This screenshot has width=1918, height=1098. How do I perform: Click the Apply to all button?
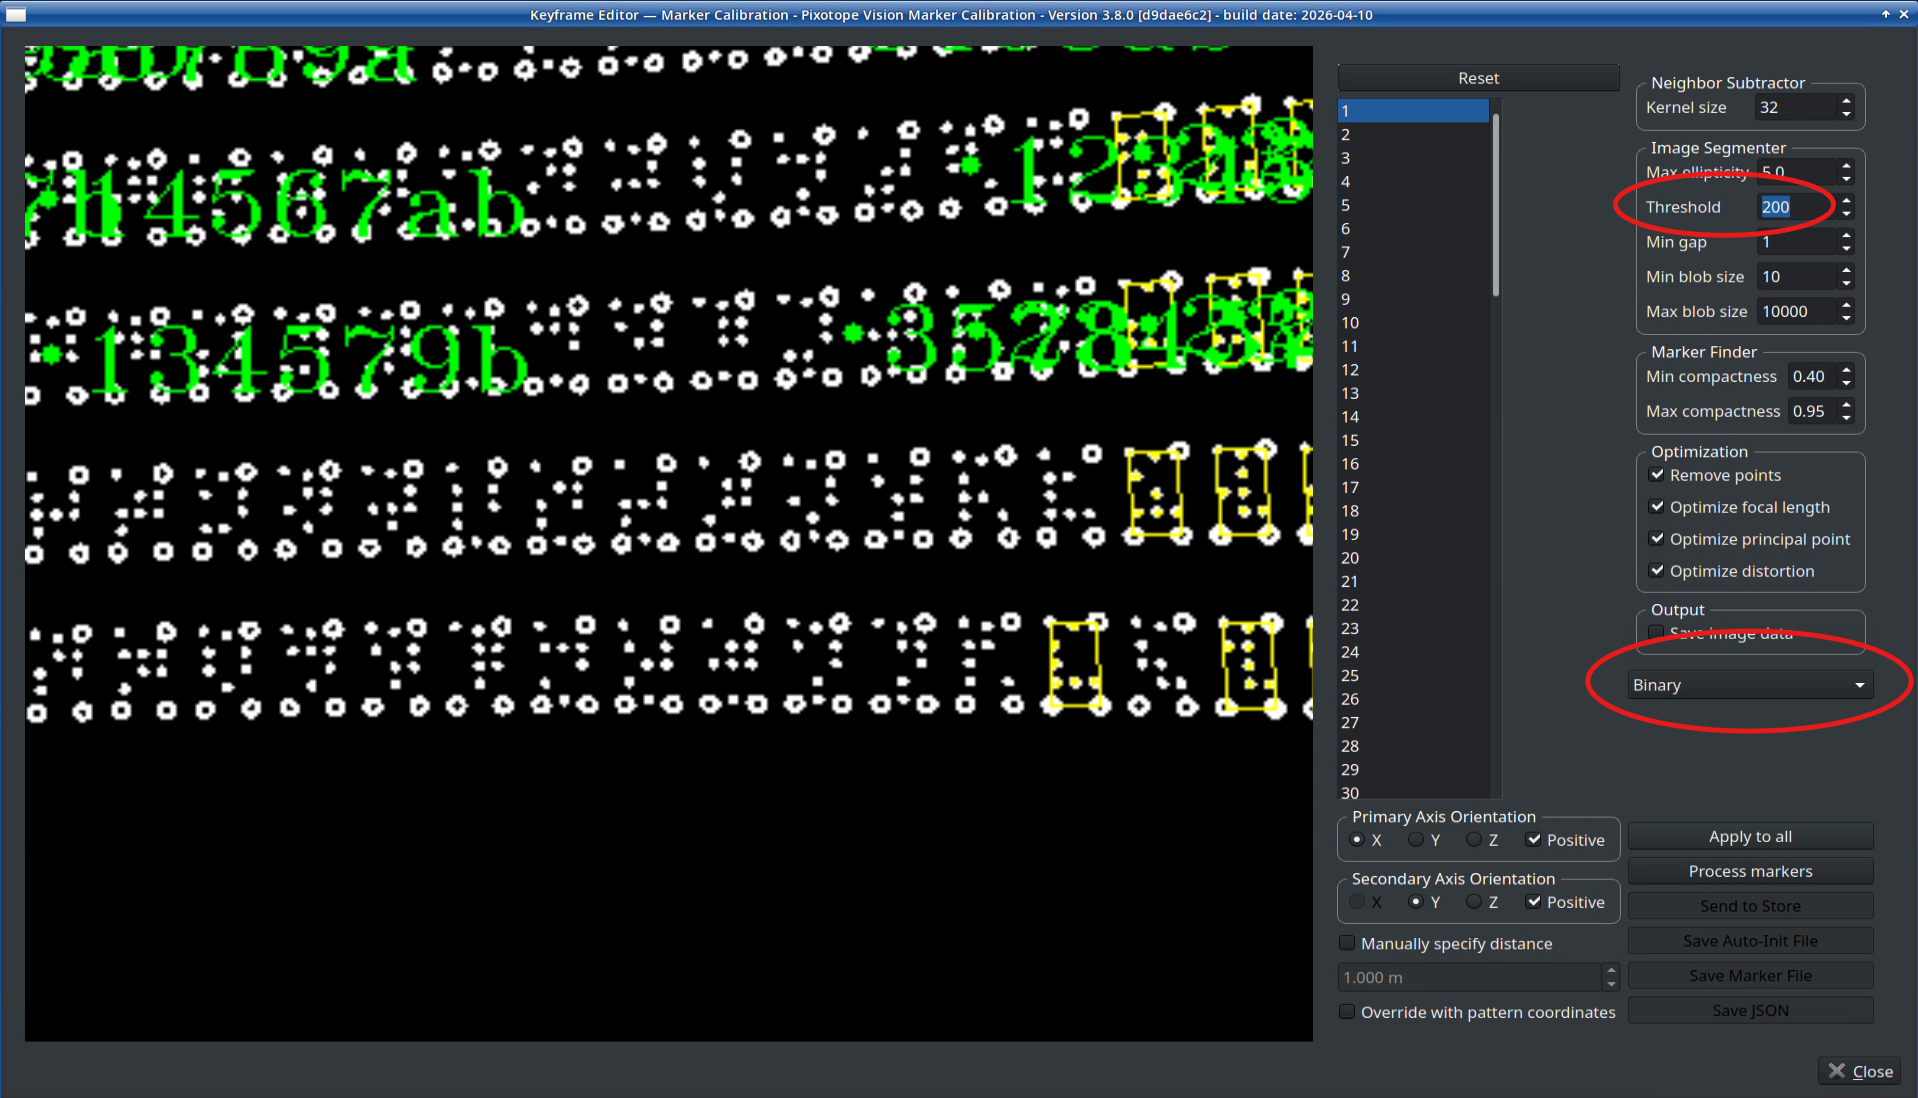click(x=1750, y=837)
